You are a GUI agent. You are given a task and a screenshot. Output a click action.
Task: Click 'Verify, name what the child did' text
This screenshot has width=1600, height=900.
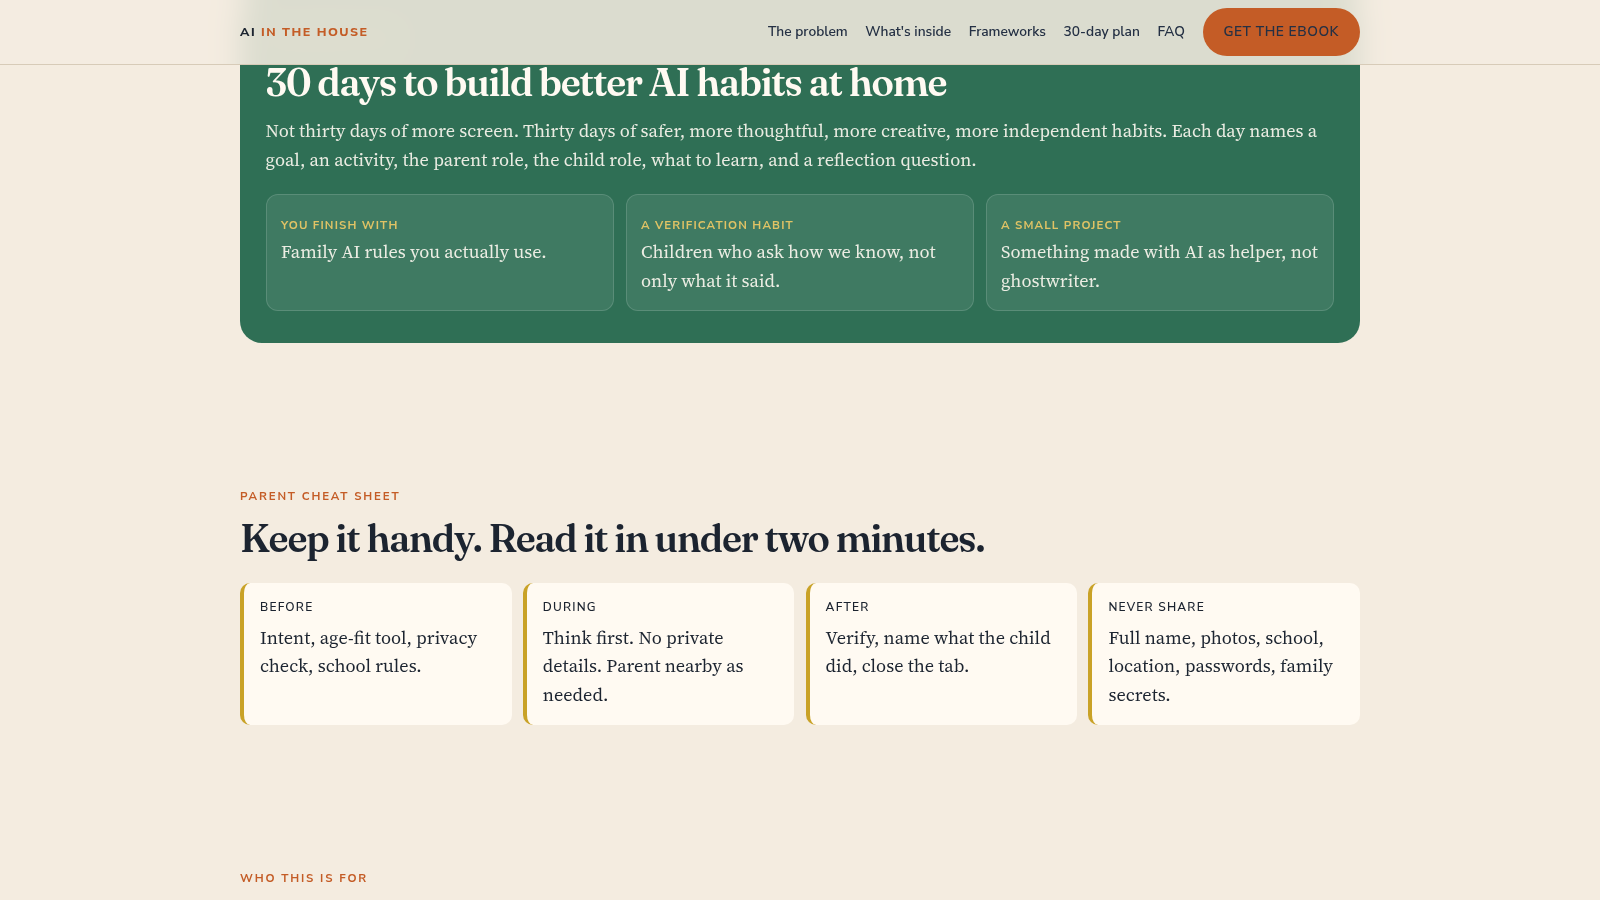point(938,652)
